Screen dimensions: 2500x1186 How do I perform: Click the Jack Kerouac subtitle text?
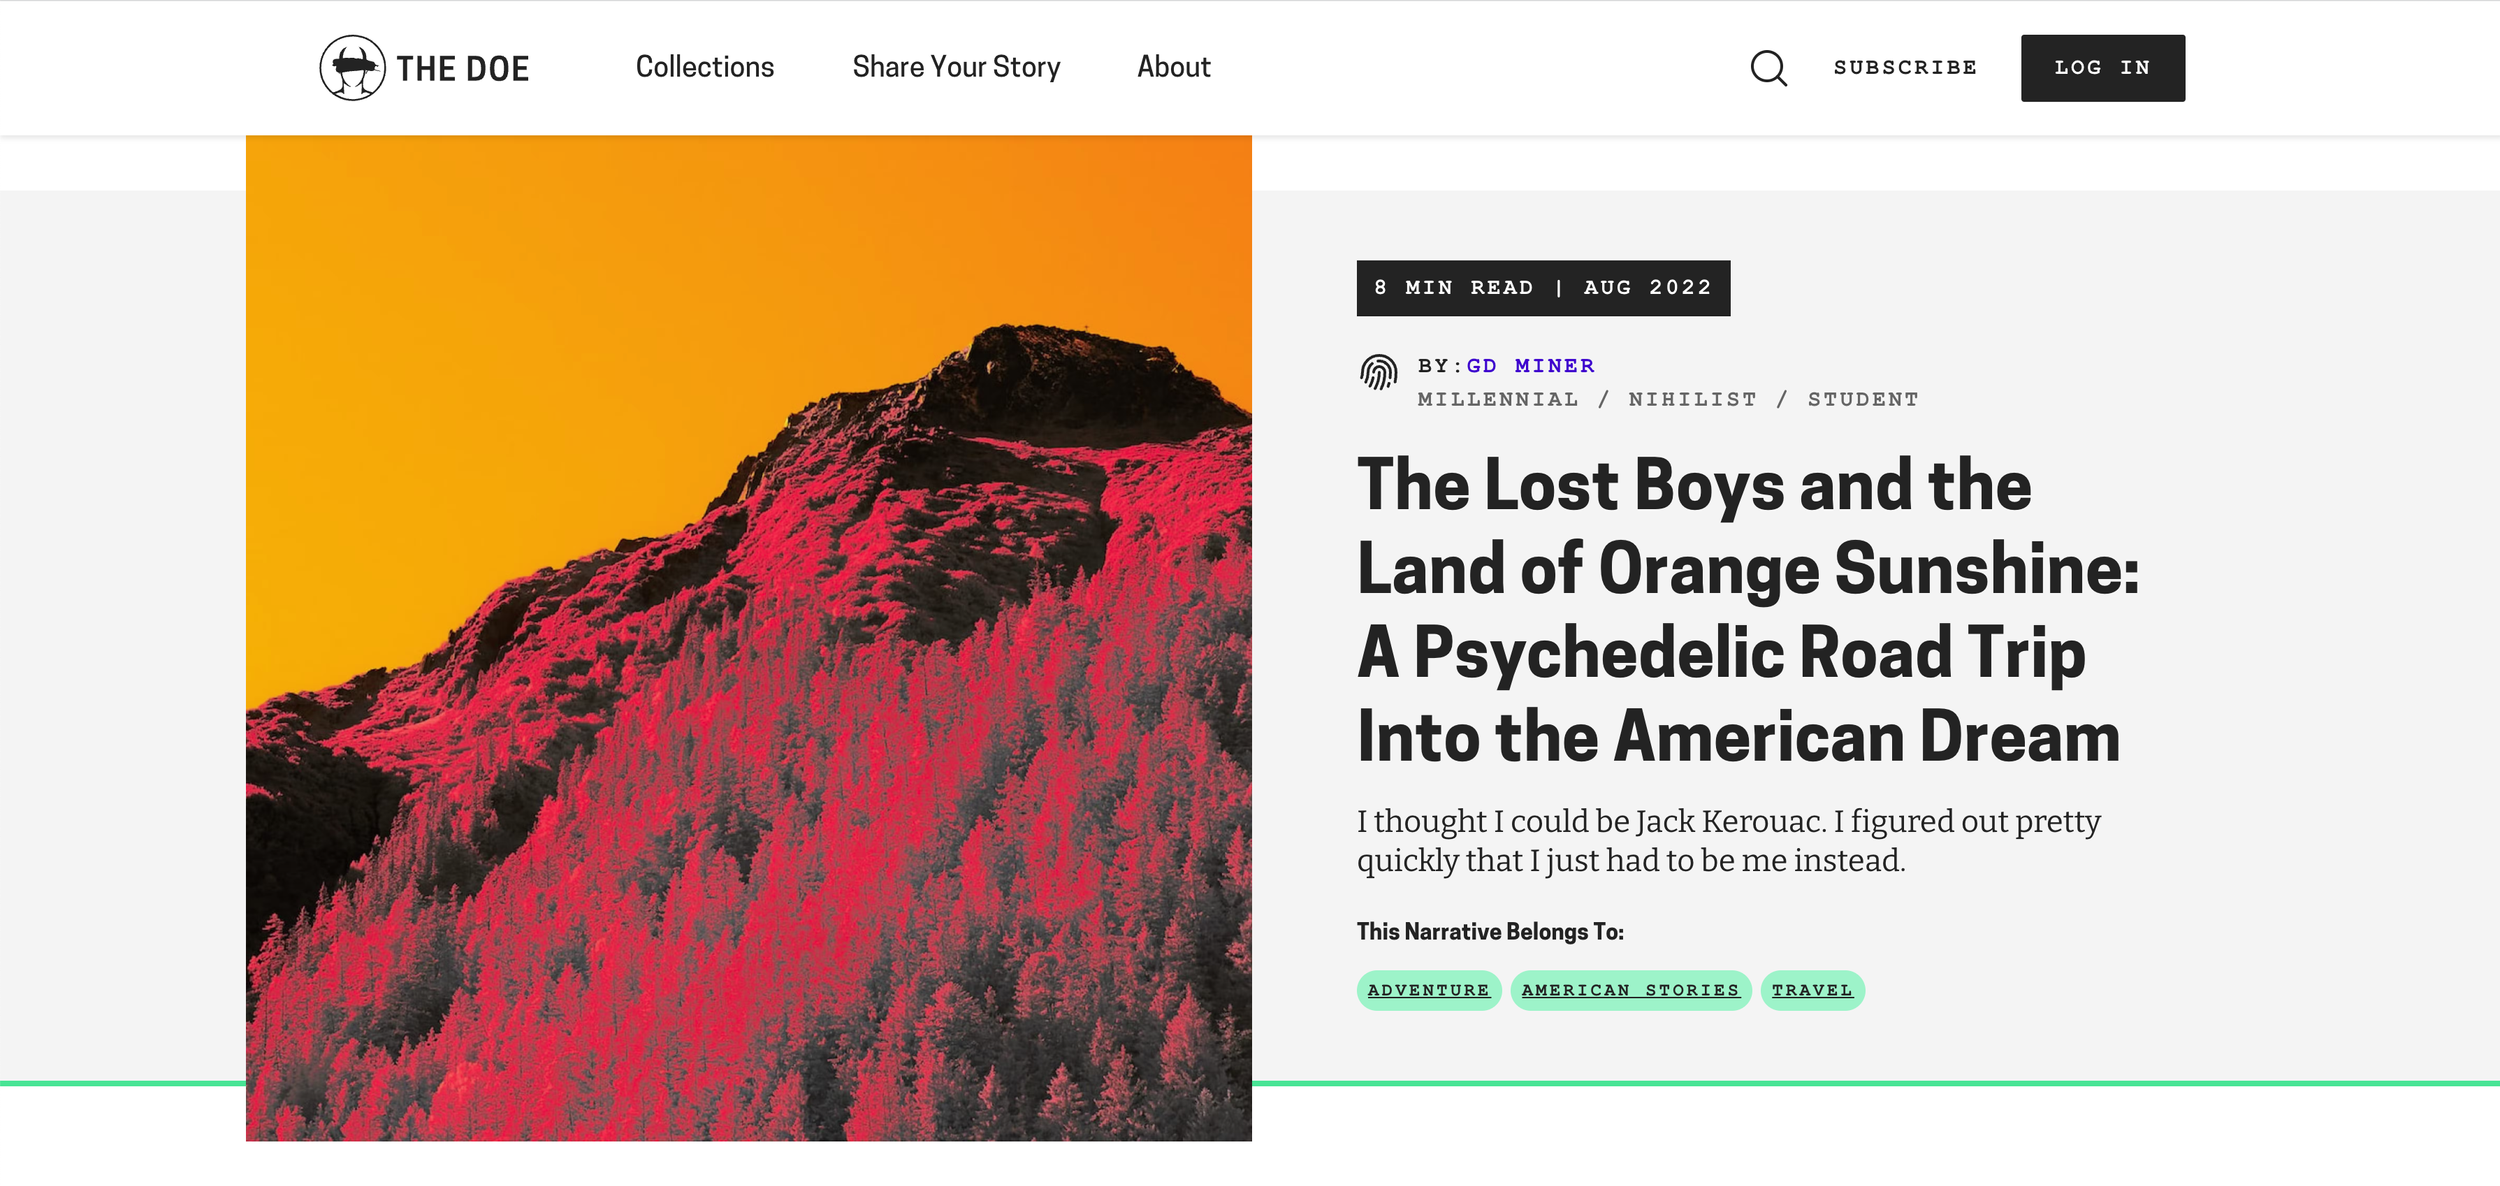[1729, 841]
